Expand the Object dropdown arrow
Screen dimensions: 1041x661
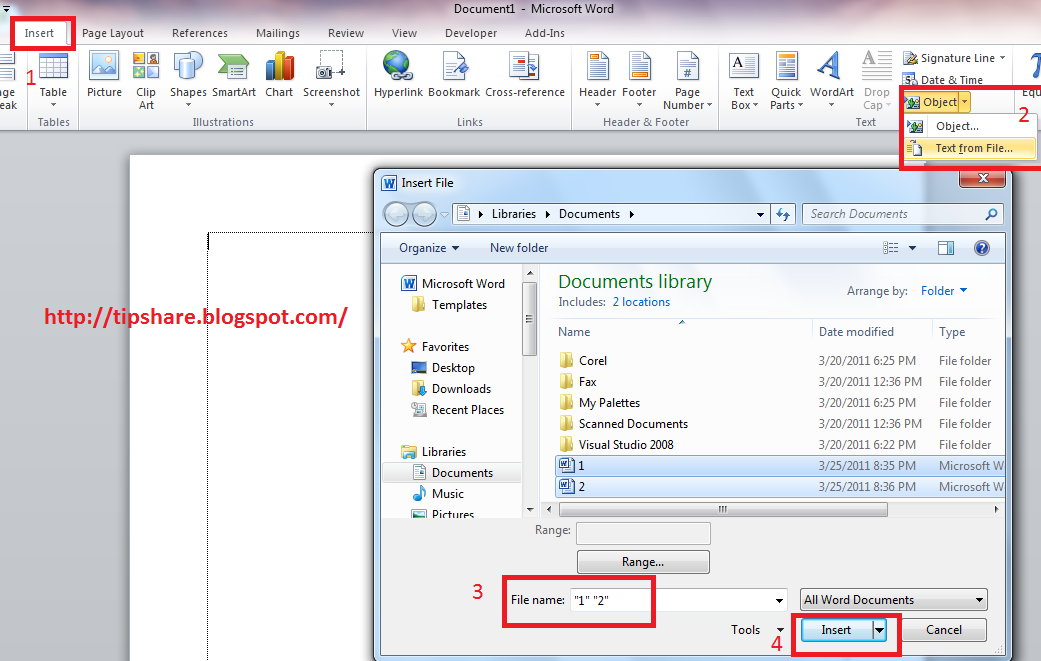965,102
